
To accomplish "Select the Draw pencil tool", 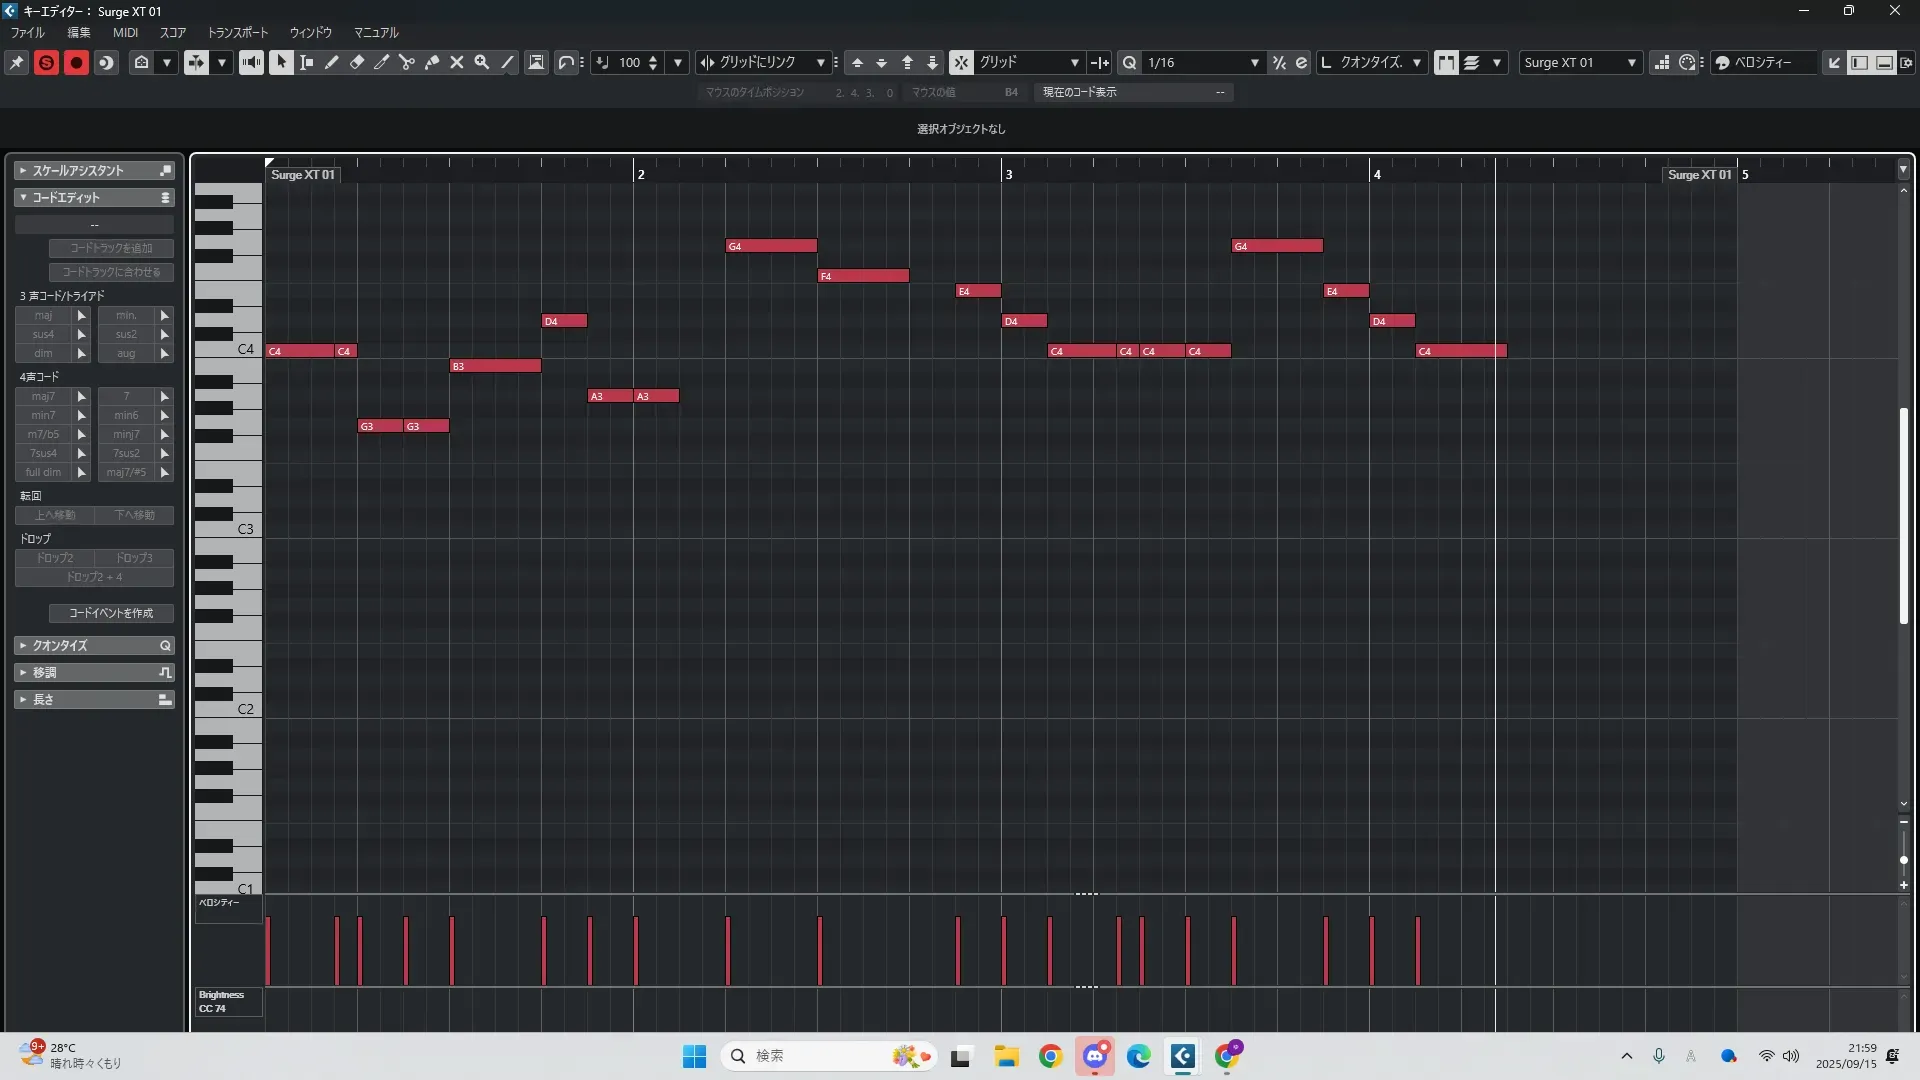I will (x=332, y=62).
